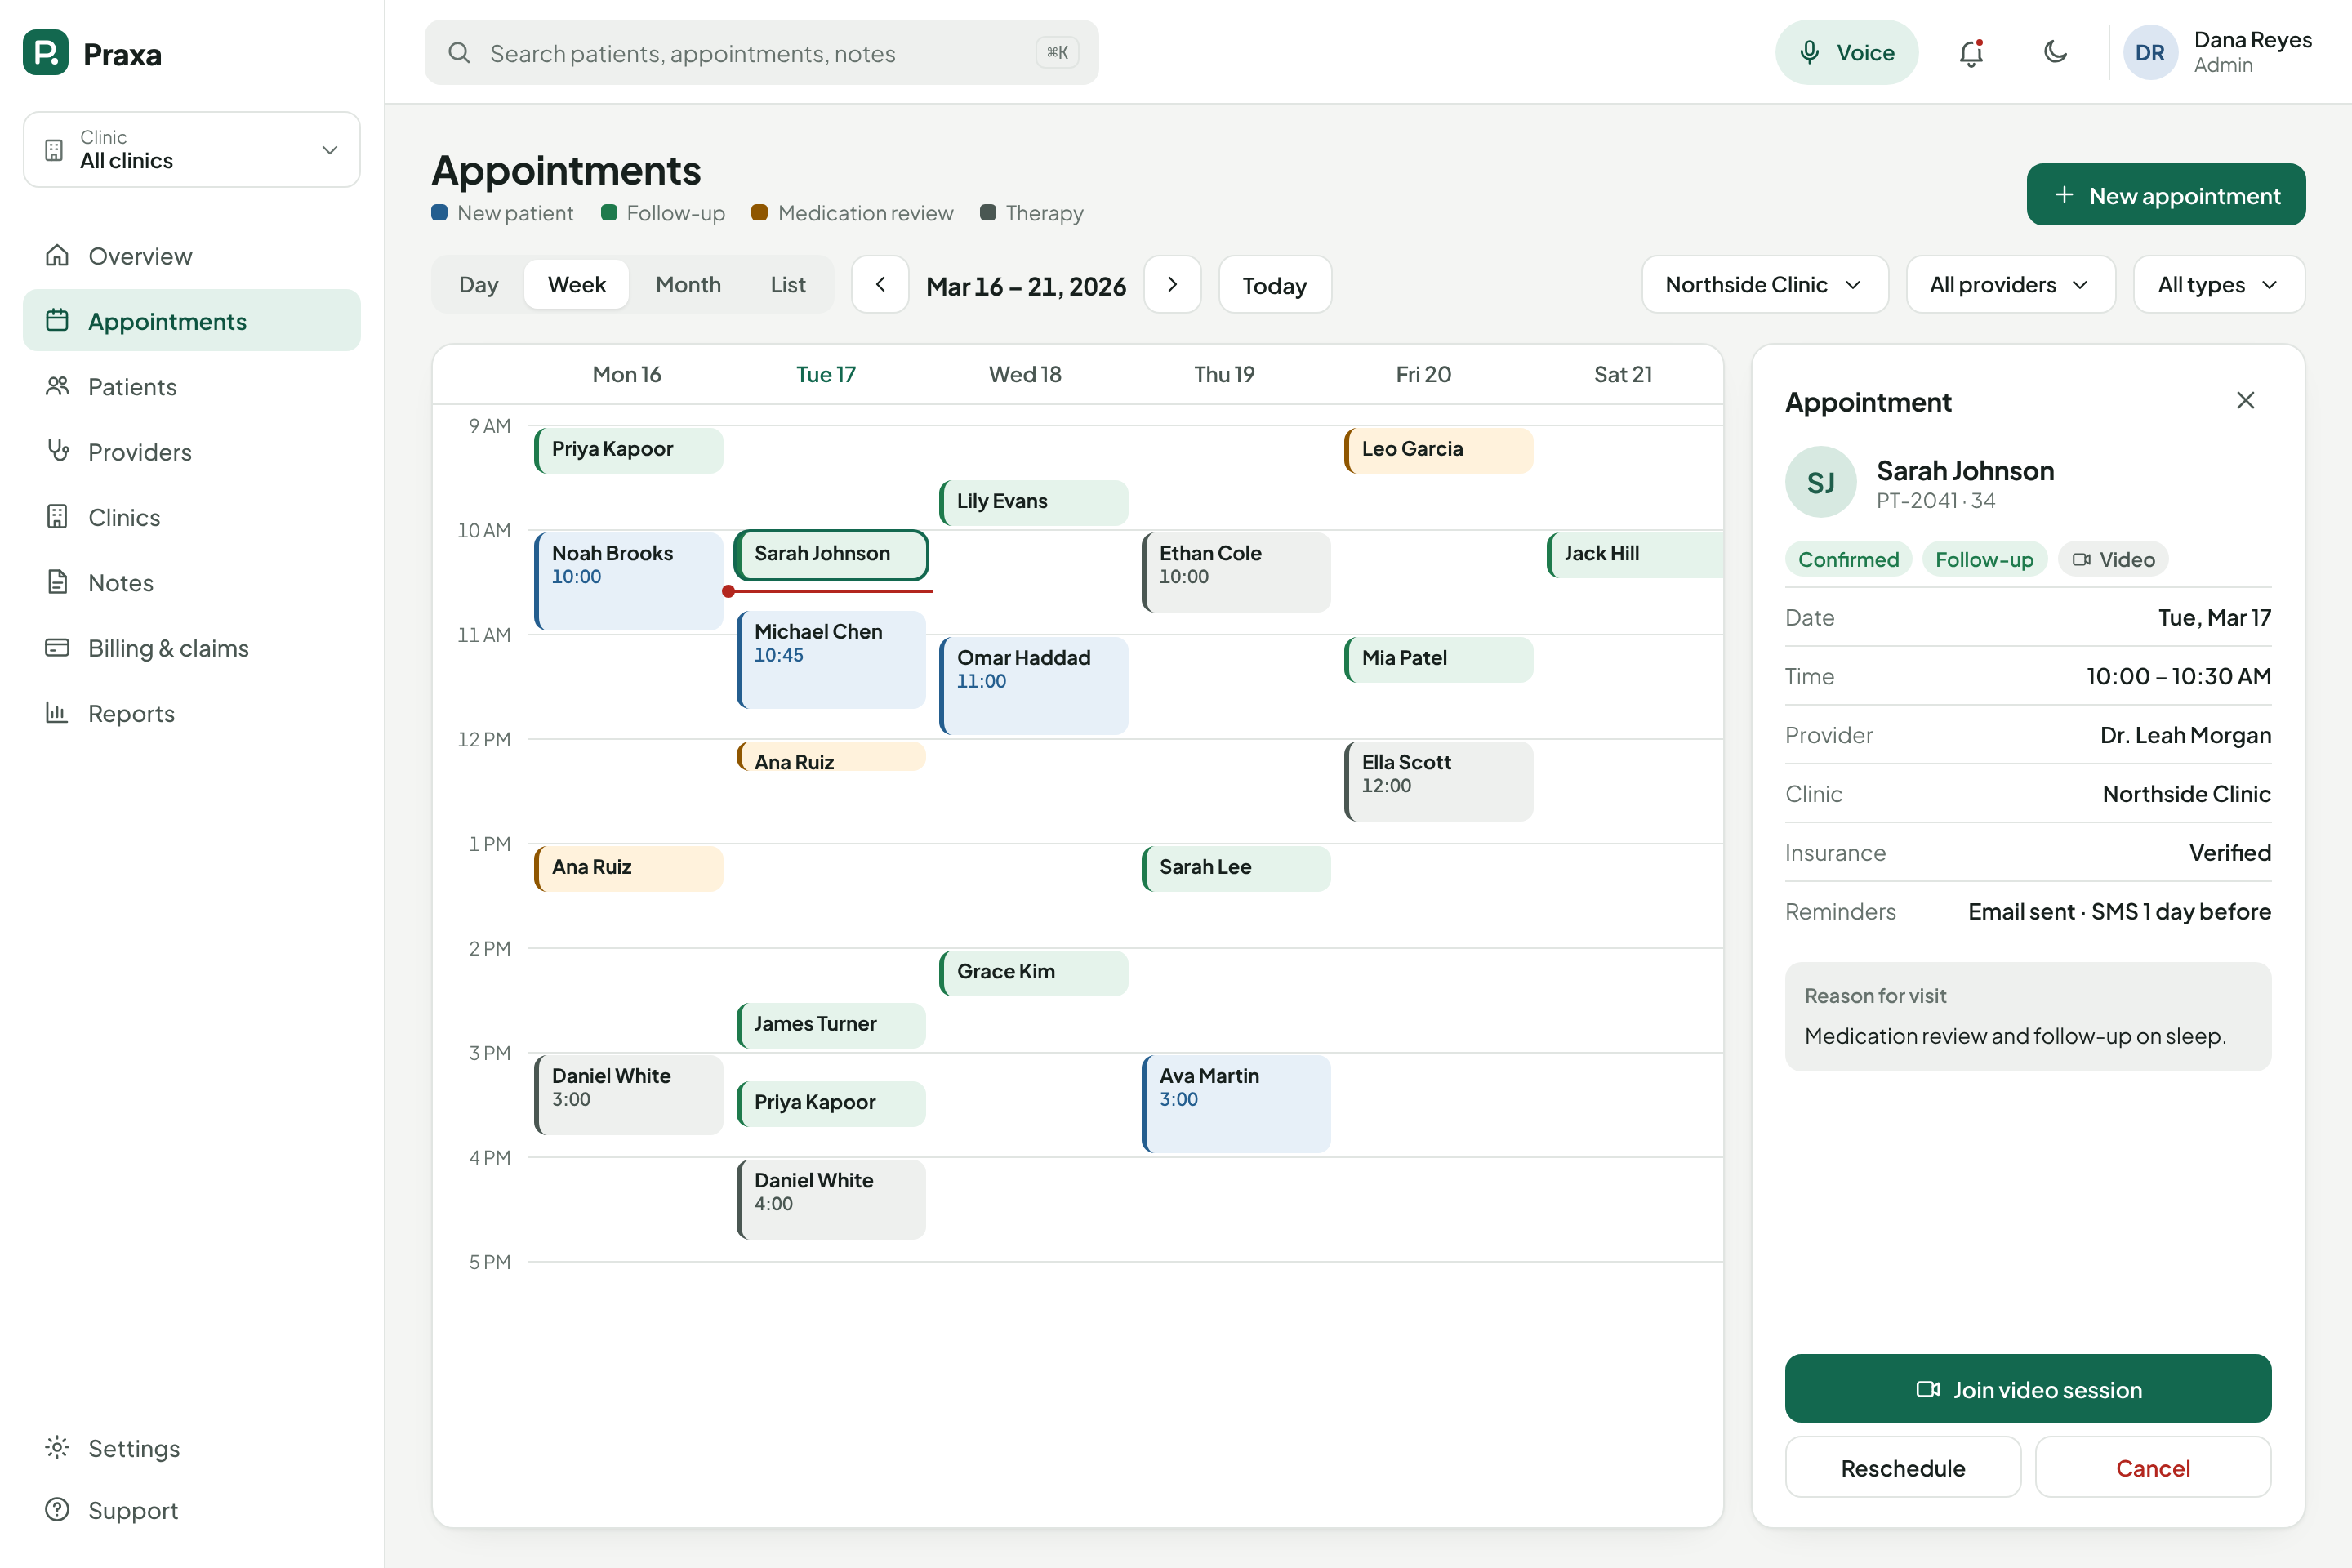
Task: Open Omar Haddad 11:00 appointment
Action: 1034,686
